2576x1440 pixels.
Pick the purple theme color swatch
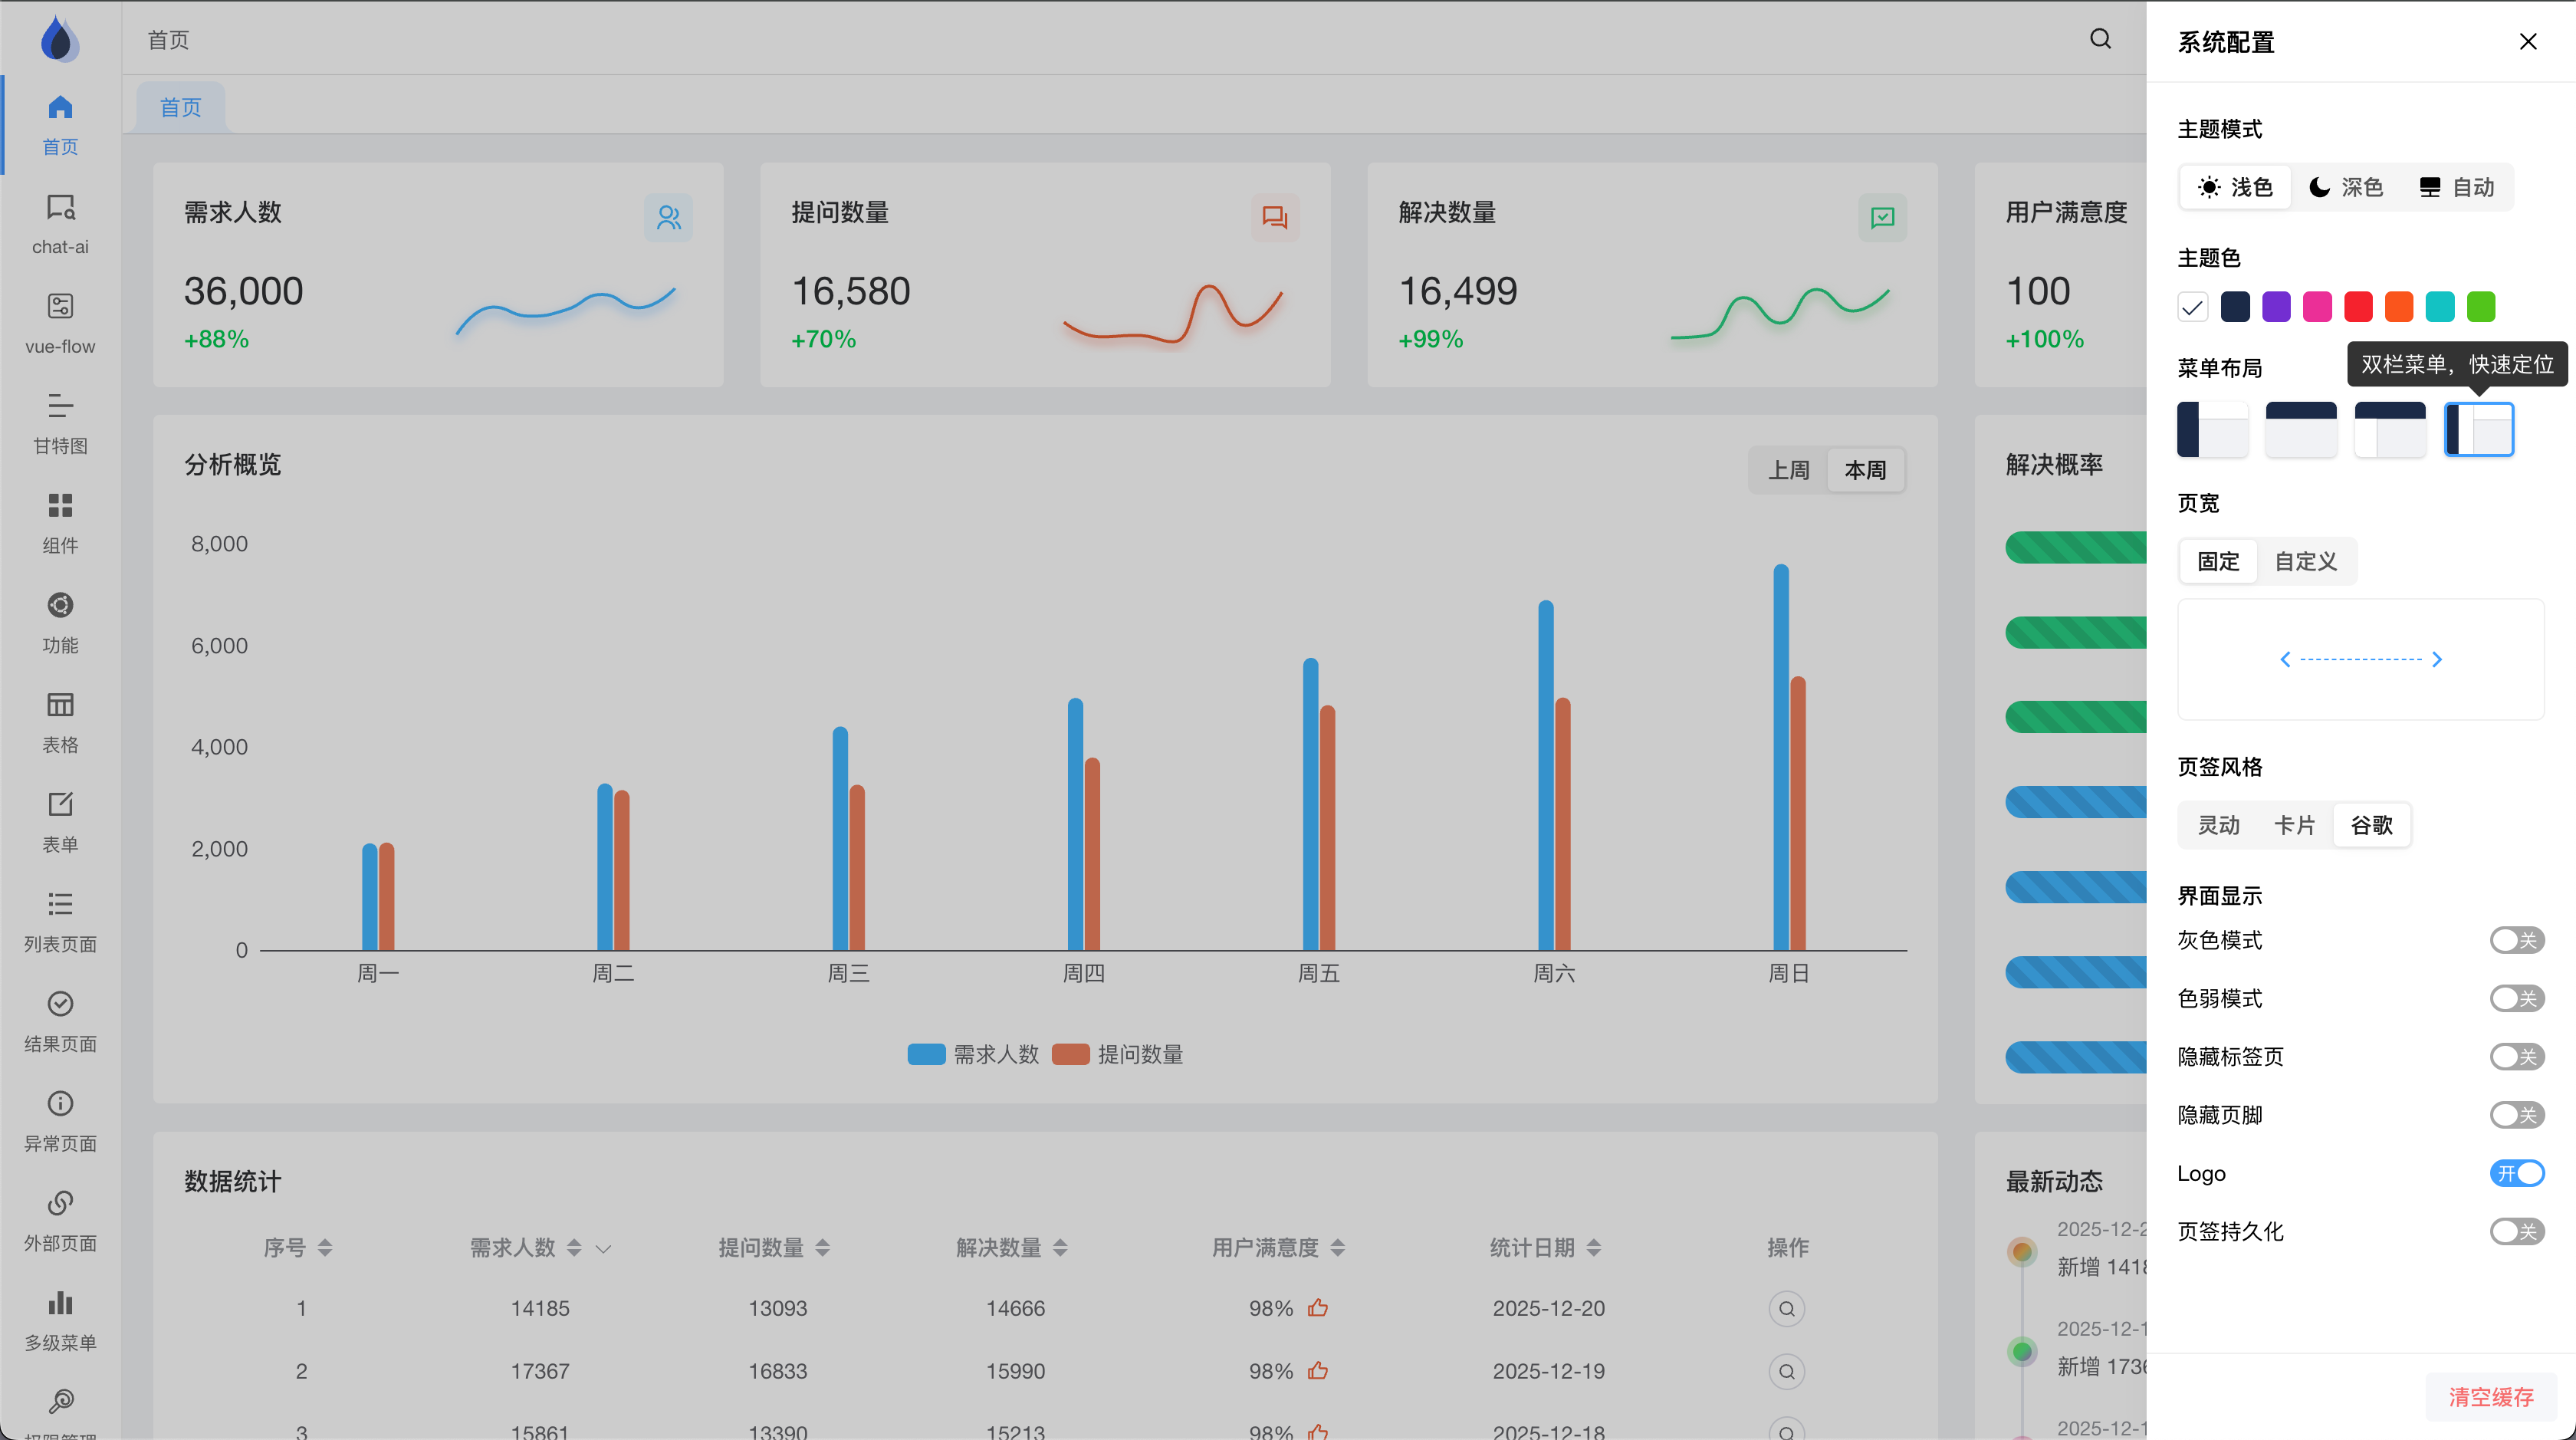pyautogui.click(x=2276, y=307)
